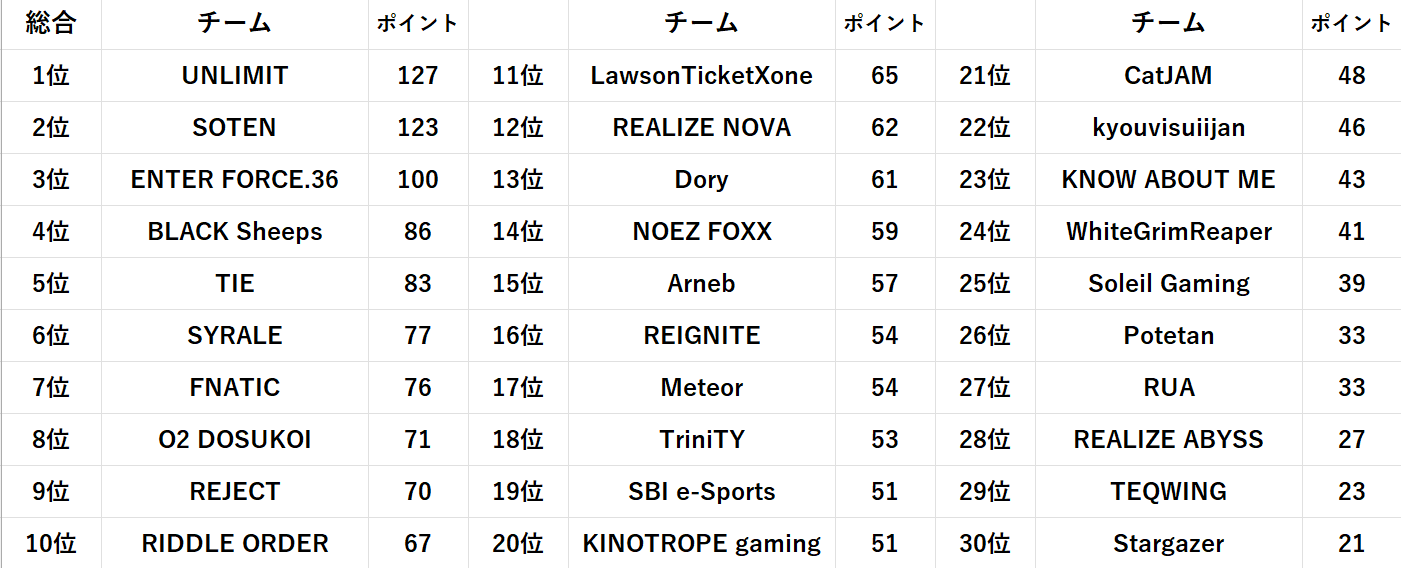The height and width of the screenshot is (568, 1401).
Task: Click the REALIZE NOVA cell
Action: 701,128
